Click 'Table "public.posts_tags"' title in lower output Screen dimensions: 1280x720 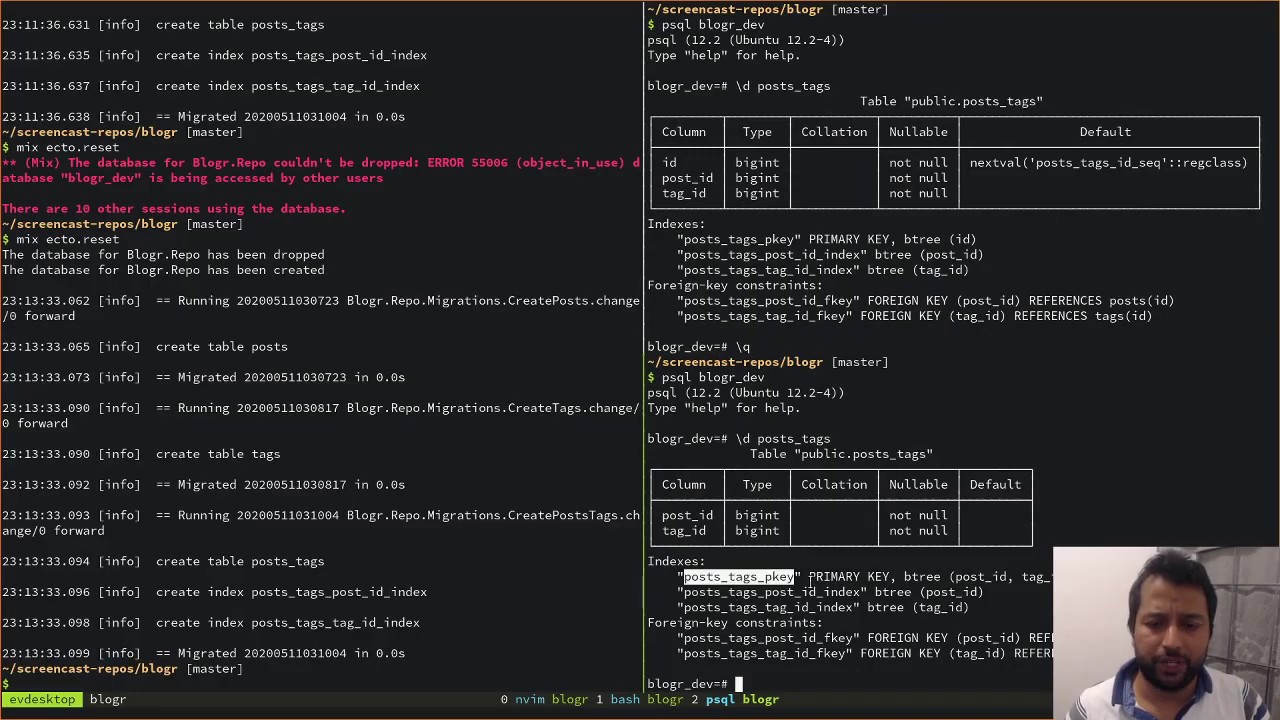841,454
